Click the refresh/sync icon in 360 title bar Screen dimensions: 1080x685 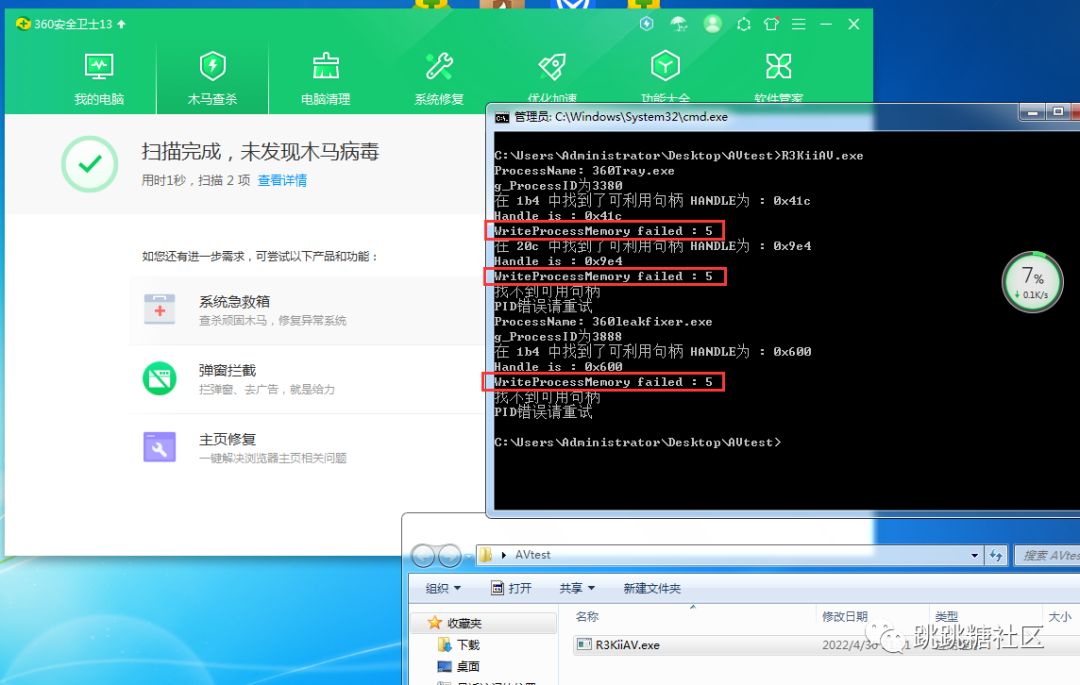[x=744, y=24]
